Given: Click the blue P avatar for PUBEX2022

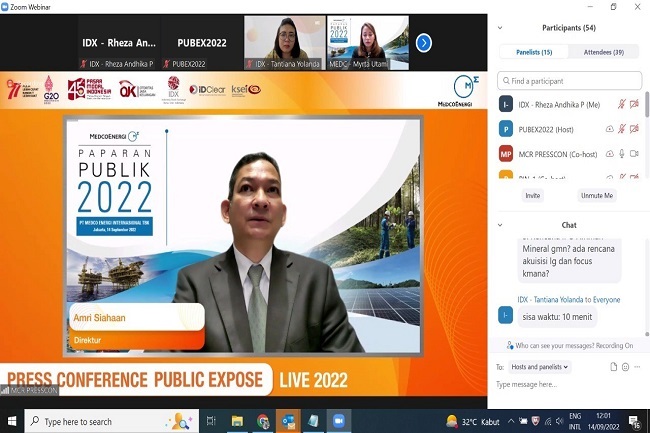Looking at the screenshot, I should click(506, 129).
